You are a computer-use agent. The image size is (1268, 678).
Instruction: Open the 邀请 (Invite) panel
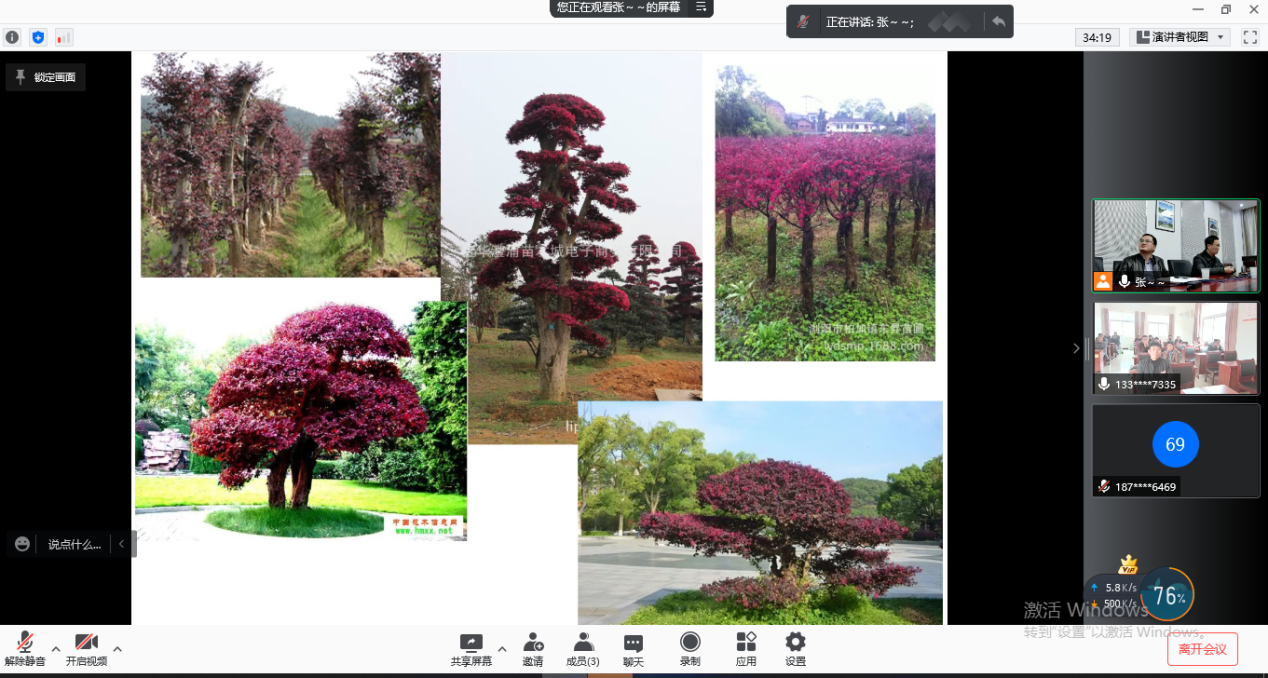(533, 649)
